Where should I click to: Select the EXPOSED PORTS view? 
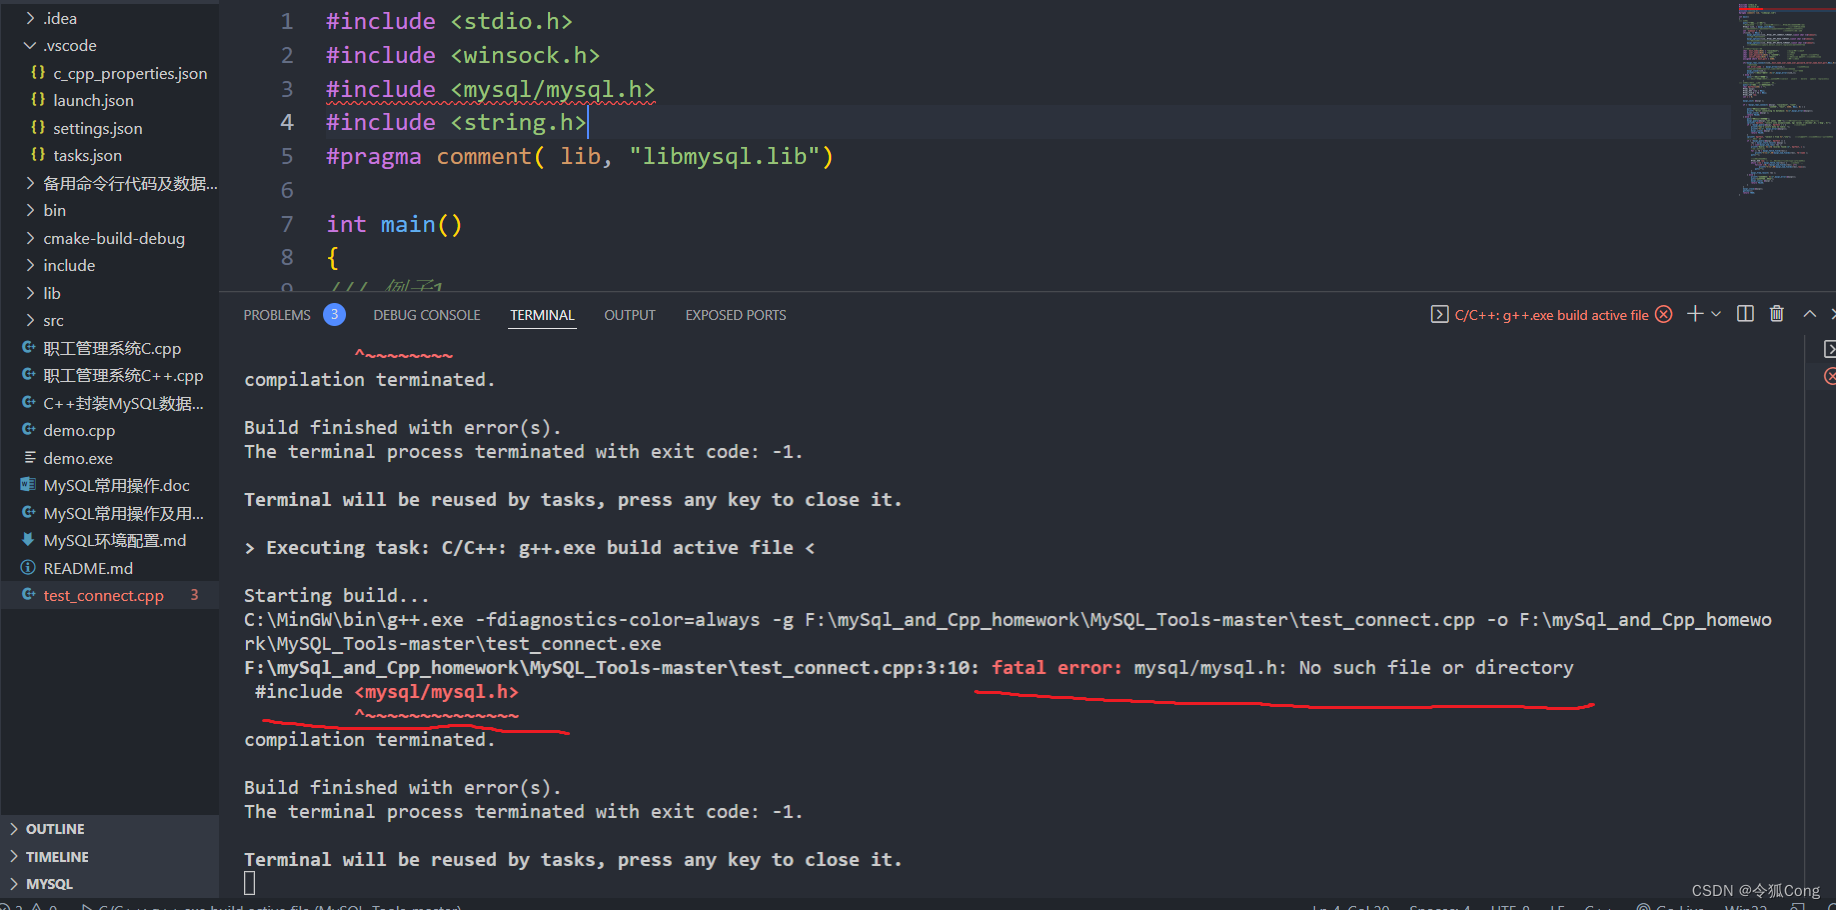click(735, 314)
